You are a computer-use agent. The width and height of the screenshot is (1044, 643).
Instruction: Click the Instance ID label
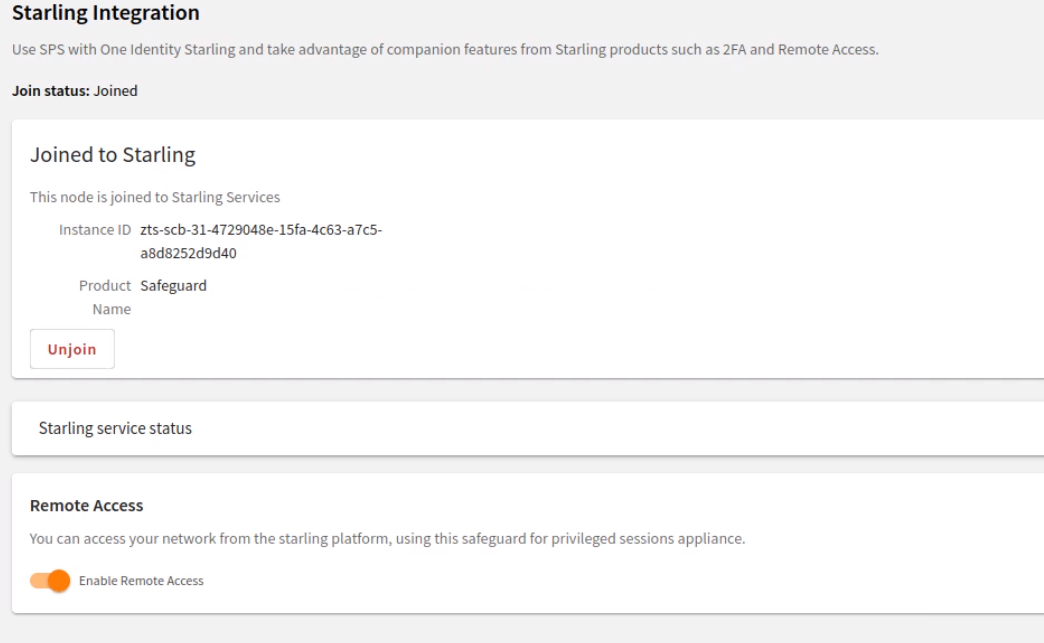(95, 230)
